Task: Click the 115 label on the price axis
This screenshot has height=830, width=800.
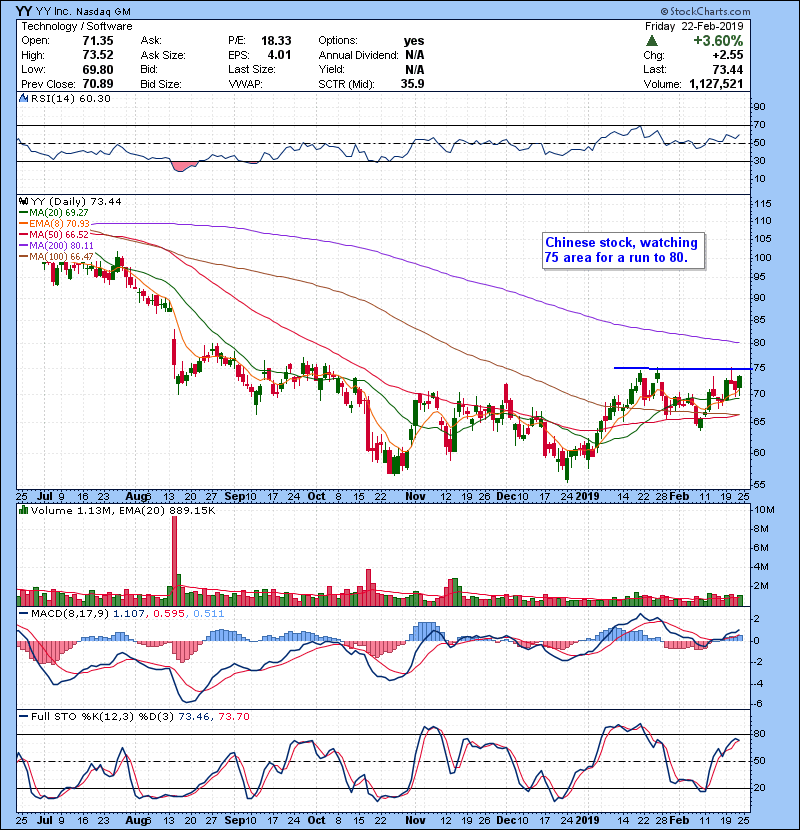Action: (x=763, y=204)
